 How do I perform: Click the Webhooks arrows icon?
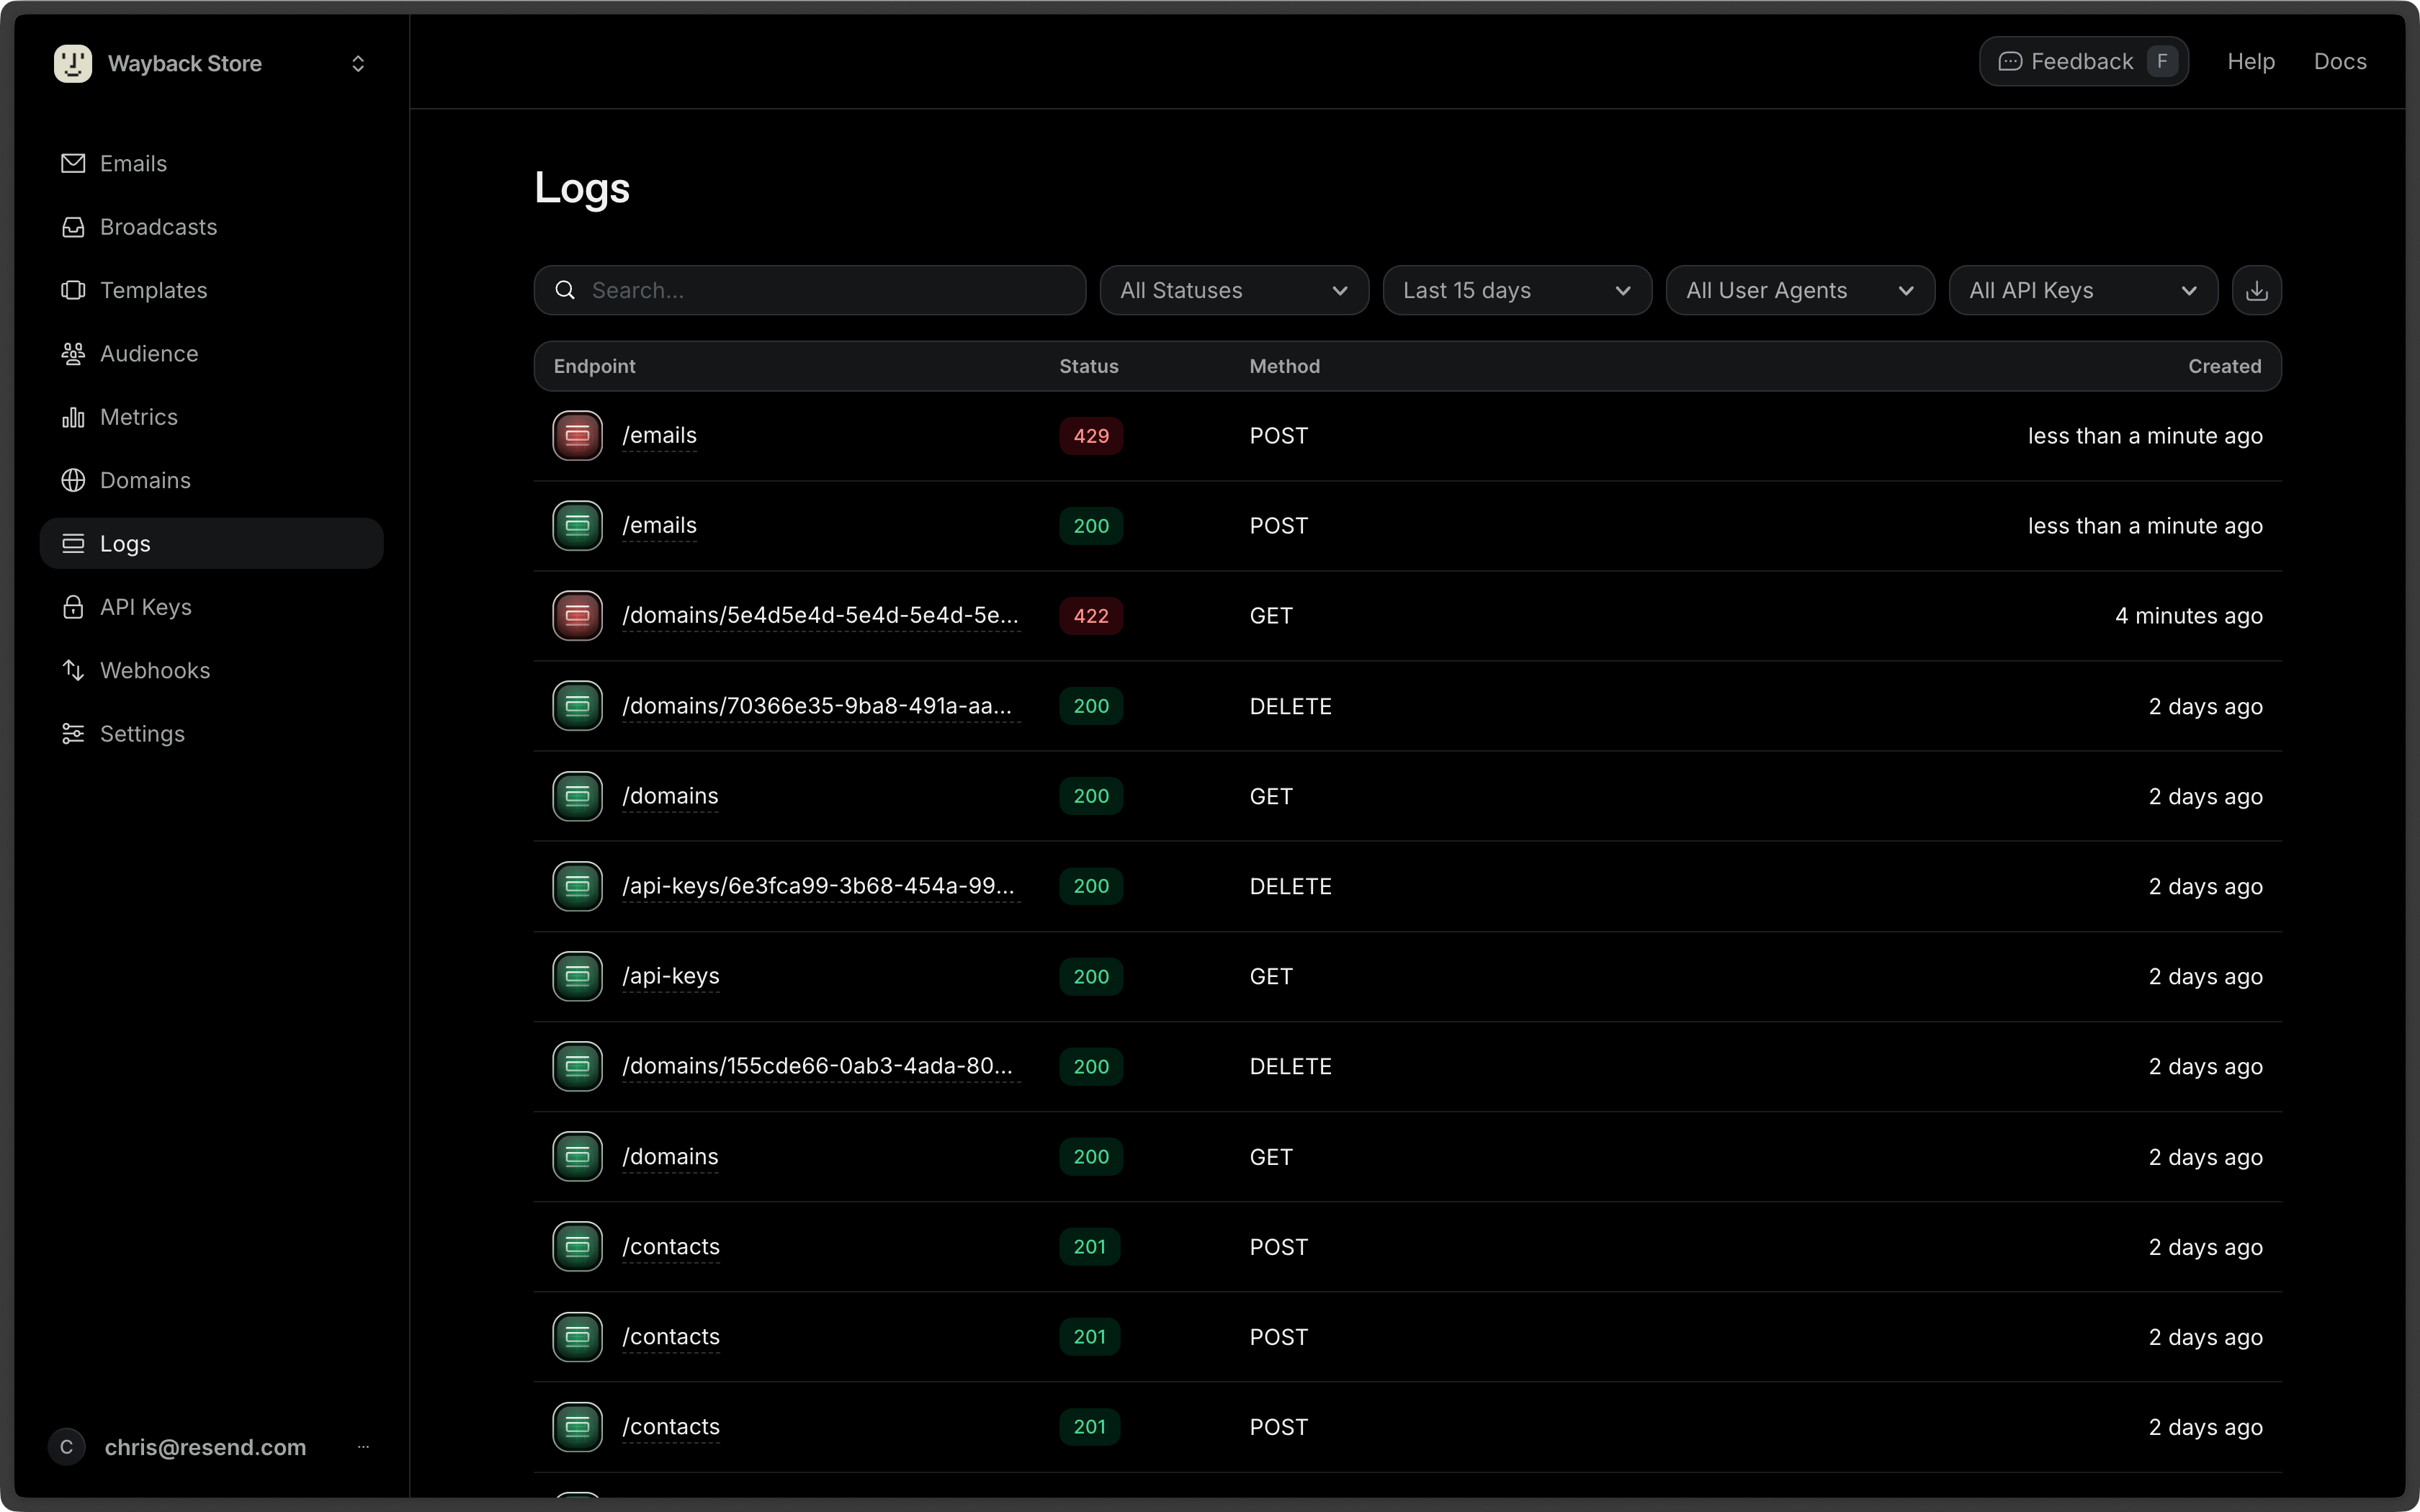click(x=73, y=670)
